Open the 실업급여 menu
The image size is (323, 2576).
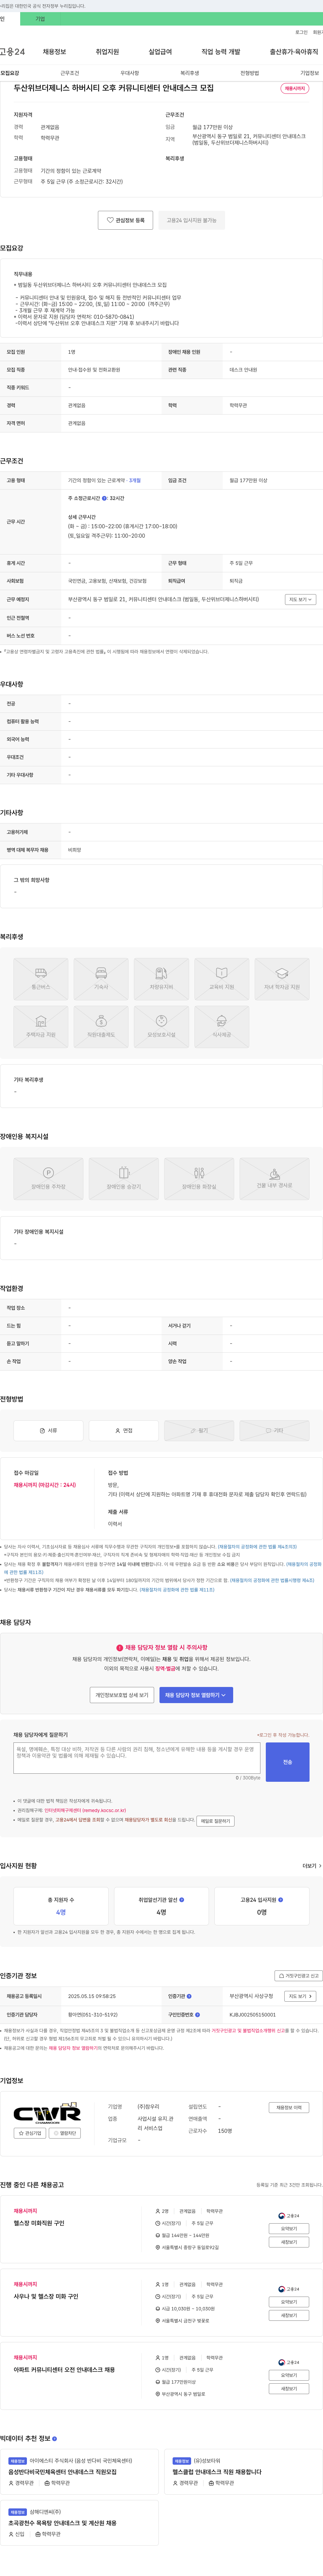point(160,52)
